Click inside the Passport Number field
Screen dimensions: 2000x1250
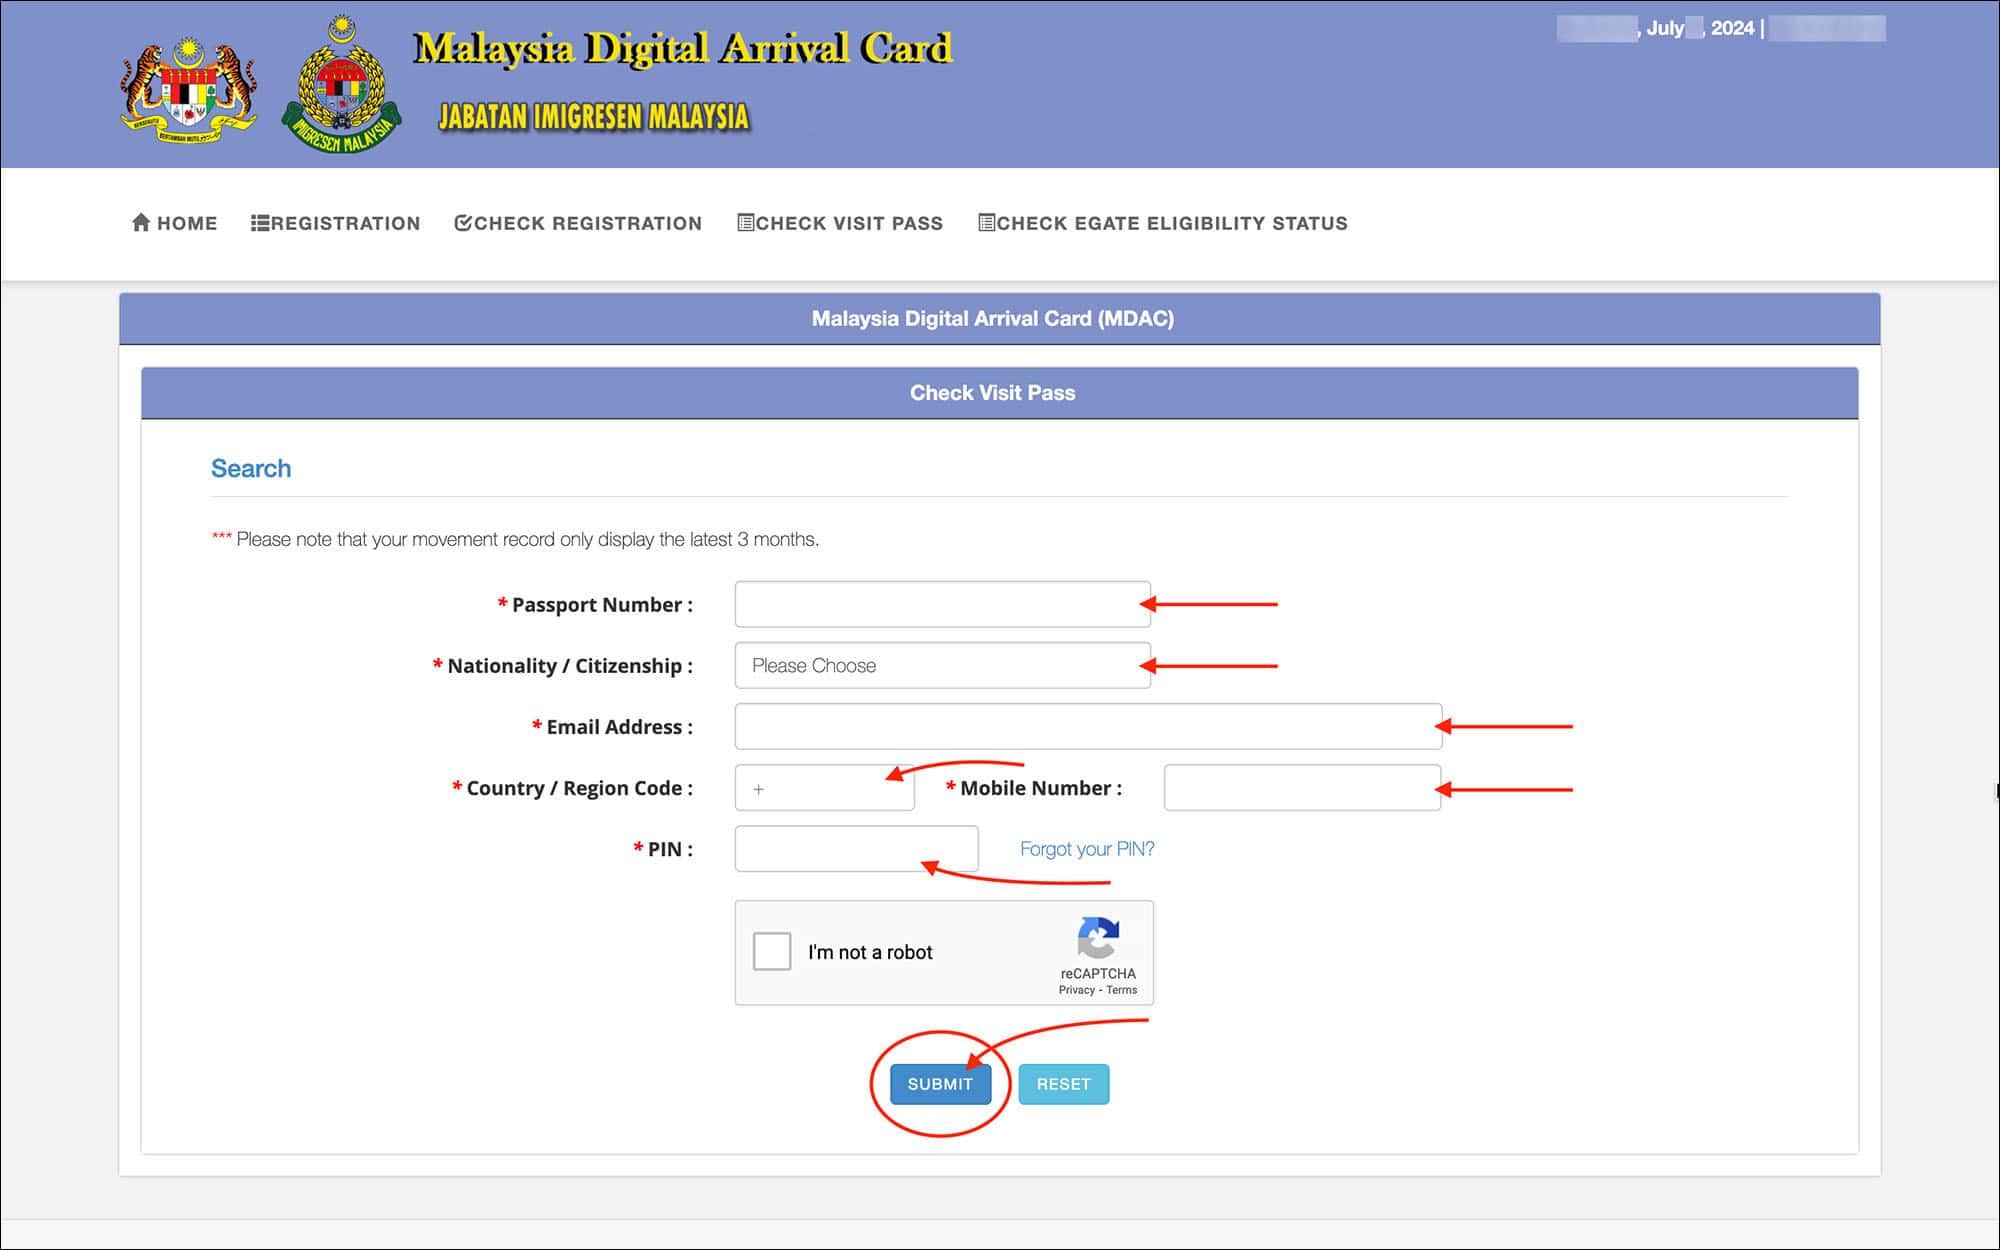(x=941, y=603)
